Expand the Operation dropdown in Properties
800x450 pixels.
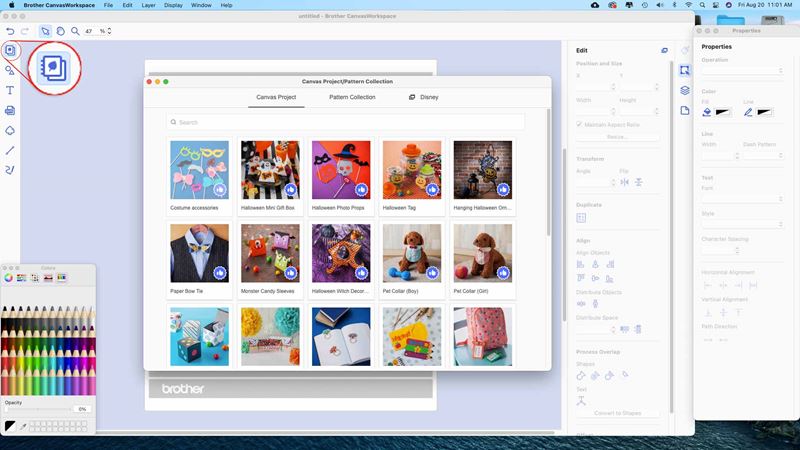coord(742,71)
